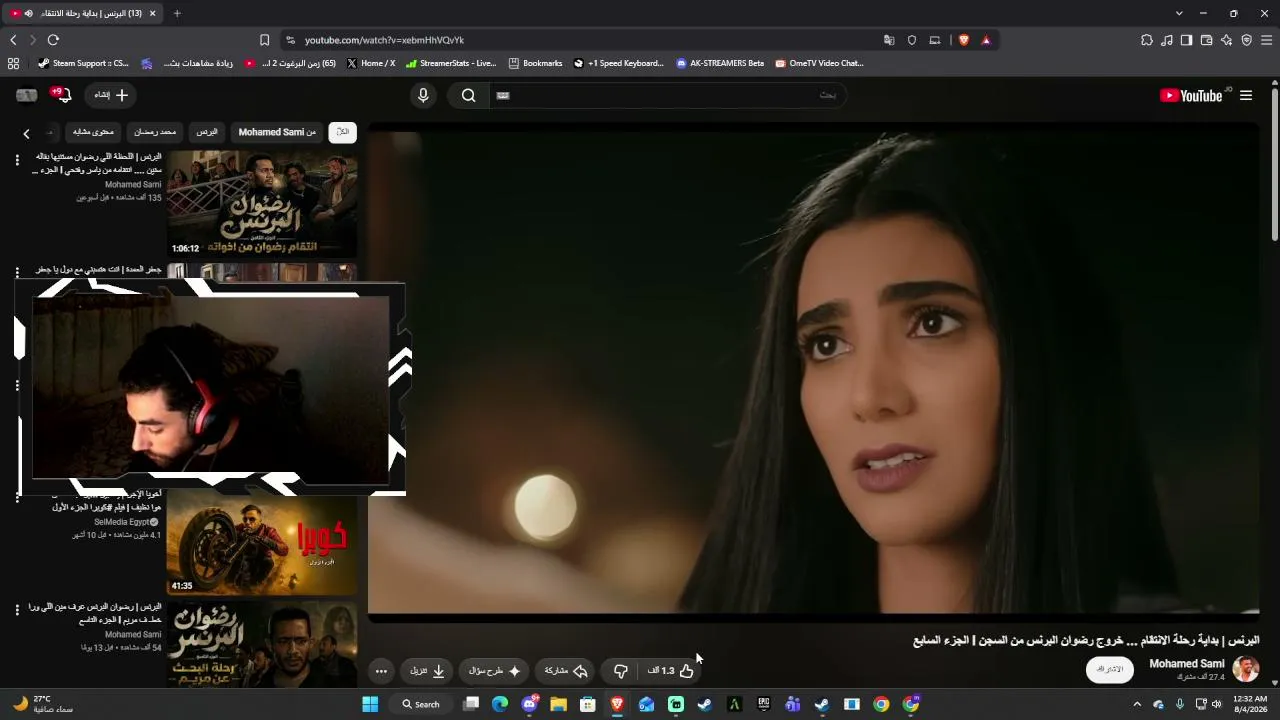
Task: Click the YouTube search magnifier button
Action: [x=468, y=95]
